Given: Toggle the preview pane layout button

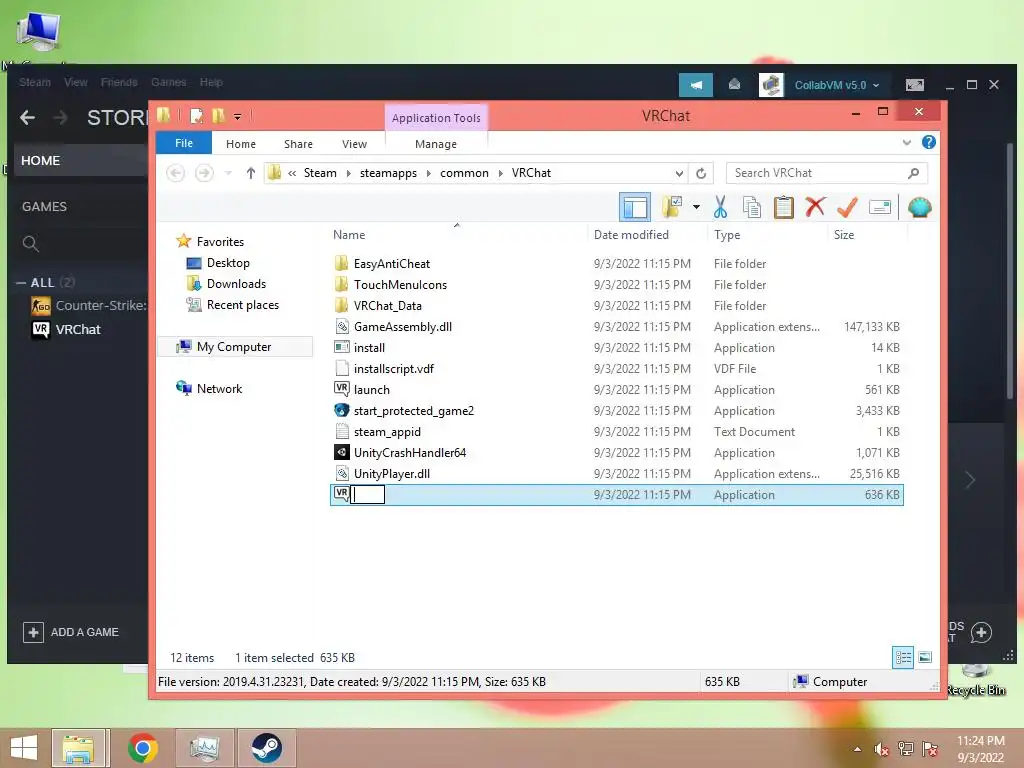Looking at the screenshot, I should [635, 208].
